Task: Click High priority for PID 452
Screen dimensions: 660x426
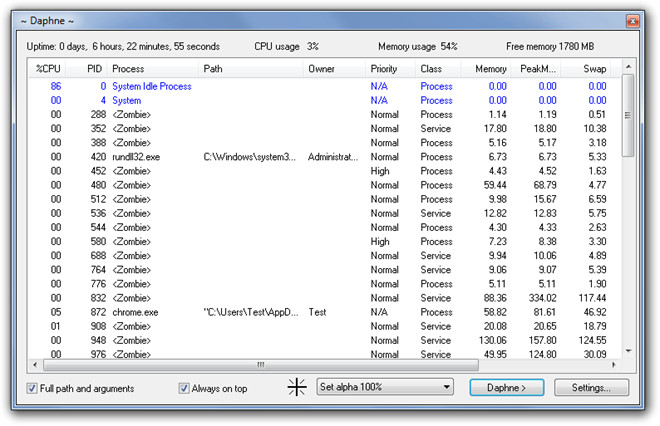Action: [380, 171]
